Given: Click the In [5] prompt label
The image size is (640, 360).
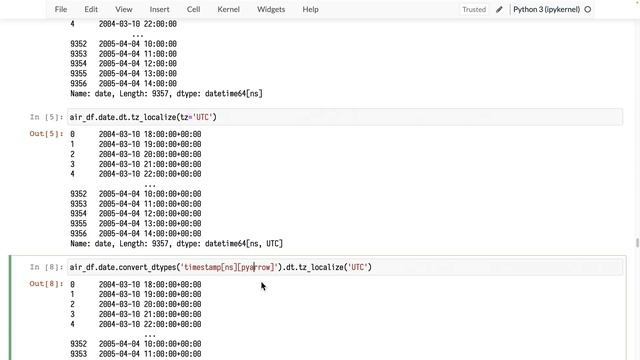Looking at the screenshot, I should (46, 117).
